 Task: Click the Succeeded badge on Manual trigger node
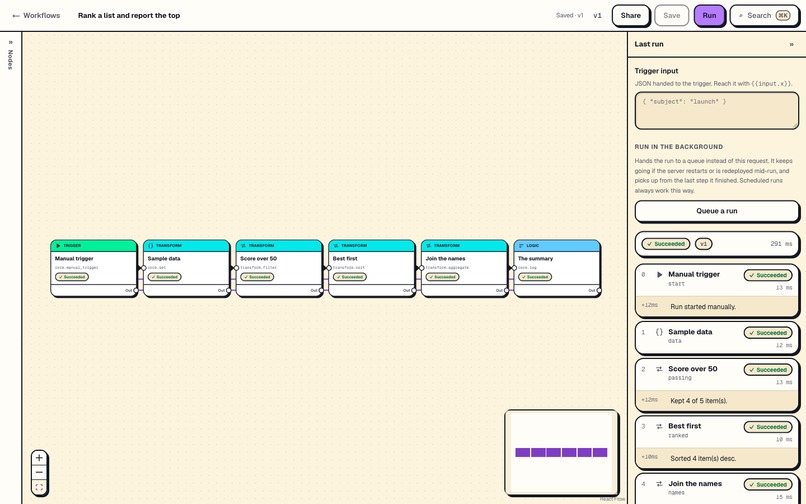pyautogui.click(x=72, y=277)
